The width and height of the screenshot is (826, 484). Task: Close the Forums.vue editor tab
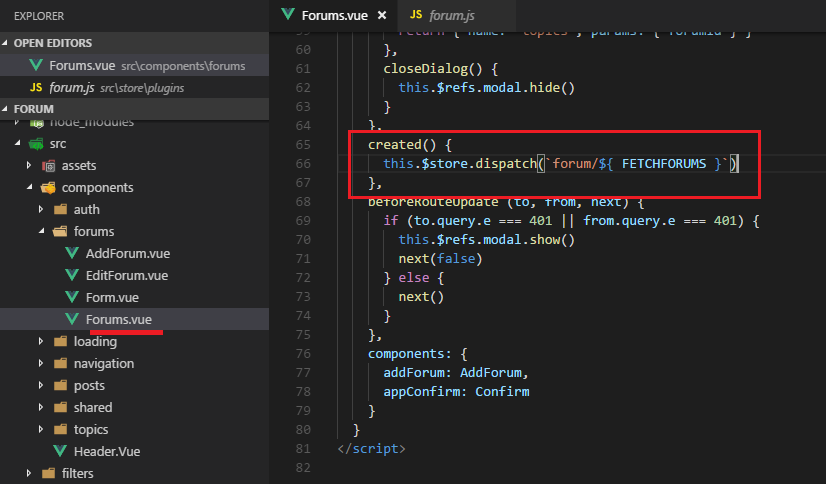pyautogui.click(x=382, y=16)
